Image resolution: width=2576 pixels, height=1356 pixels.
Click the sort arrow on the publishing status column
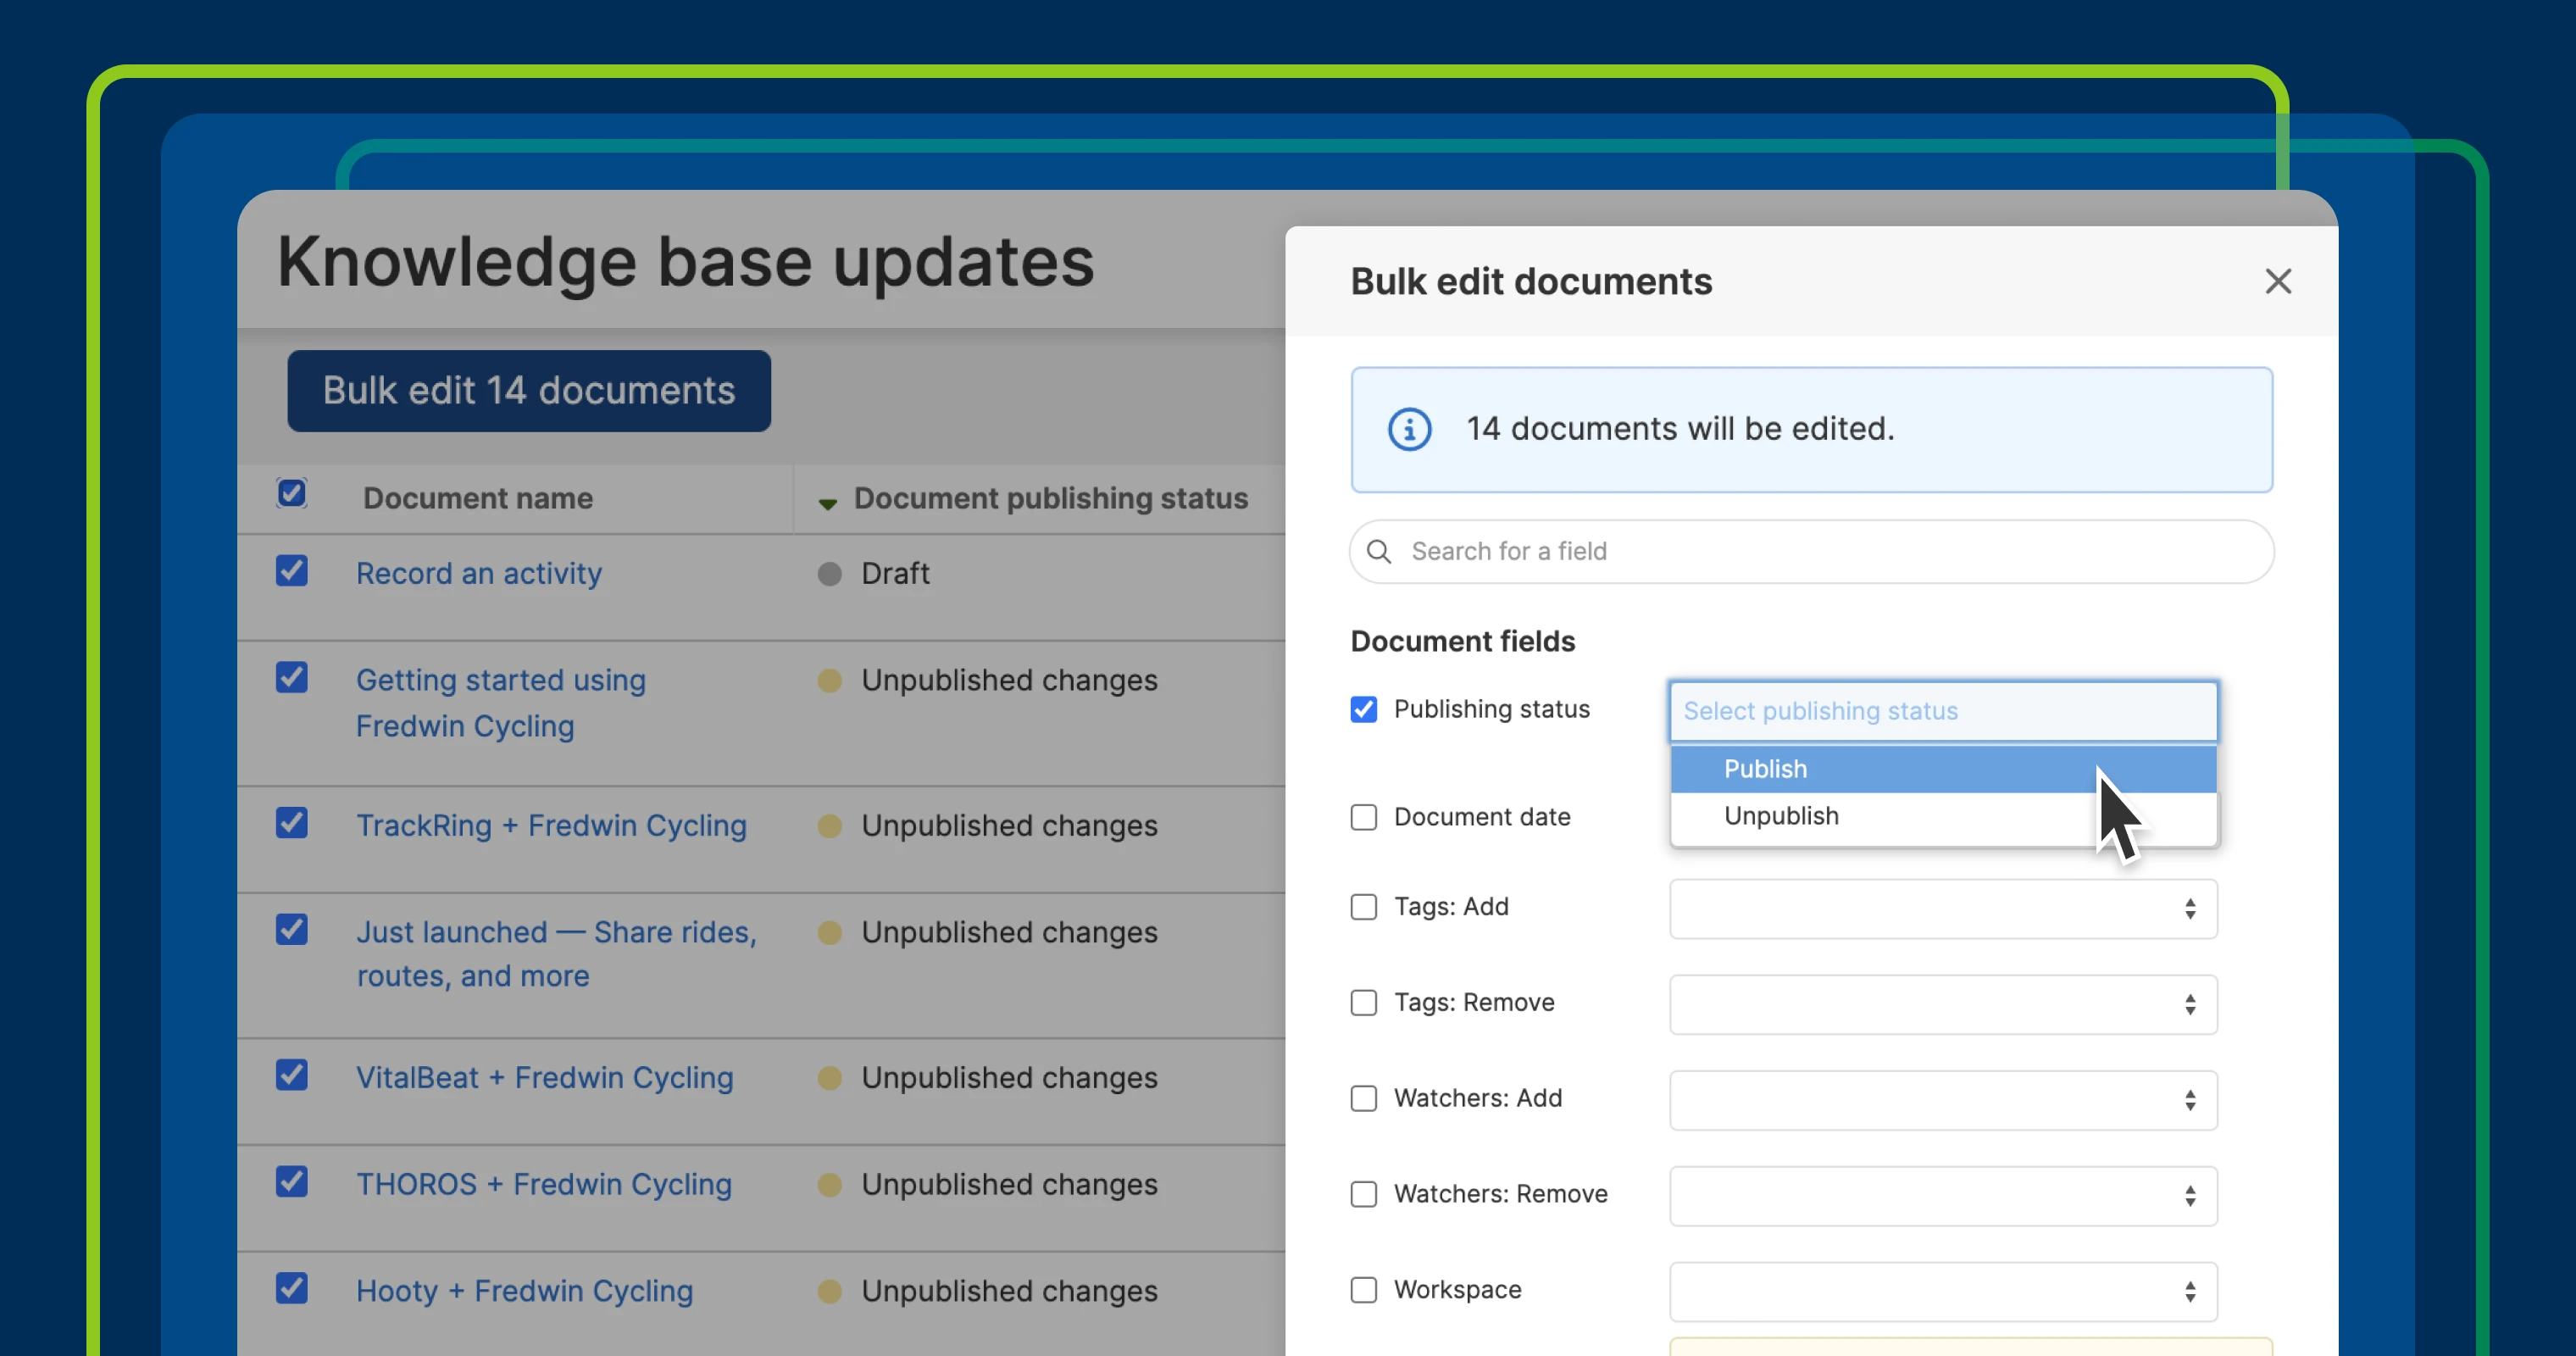coord(827,503)
